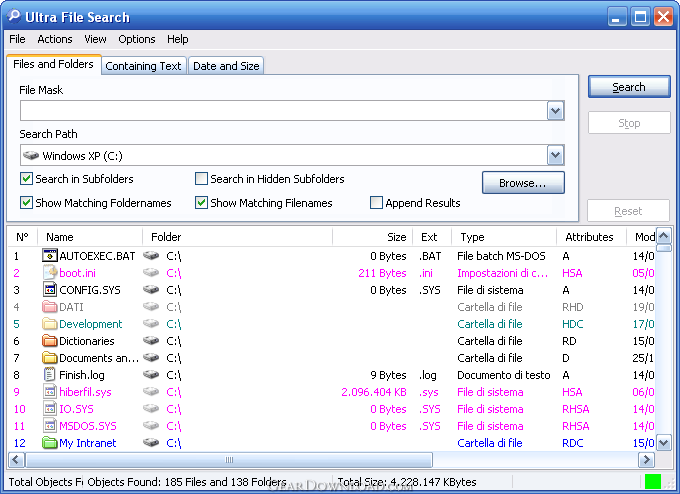680x494 pixels.
Task: Click the horizontal scrollbar thumb
Action: [229, 459]
